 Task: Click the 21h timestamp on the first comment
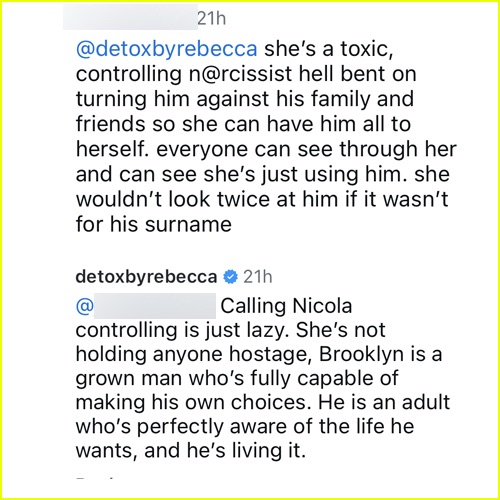pos(212,18)
